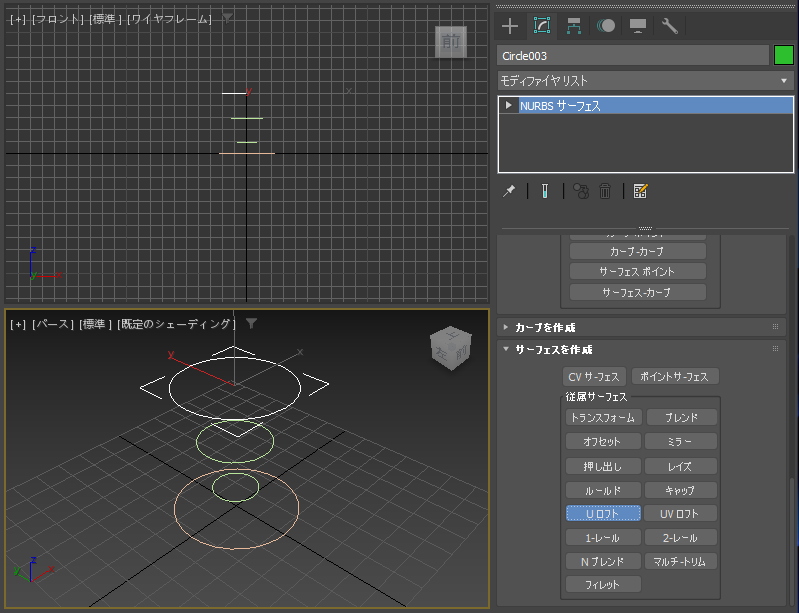Click the マルチ-トリム button
The image size is (799, 613).
pos(681,562)
